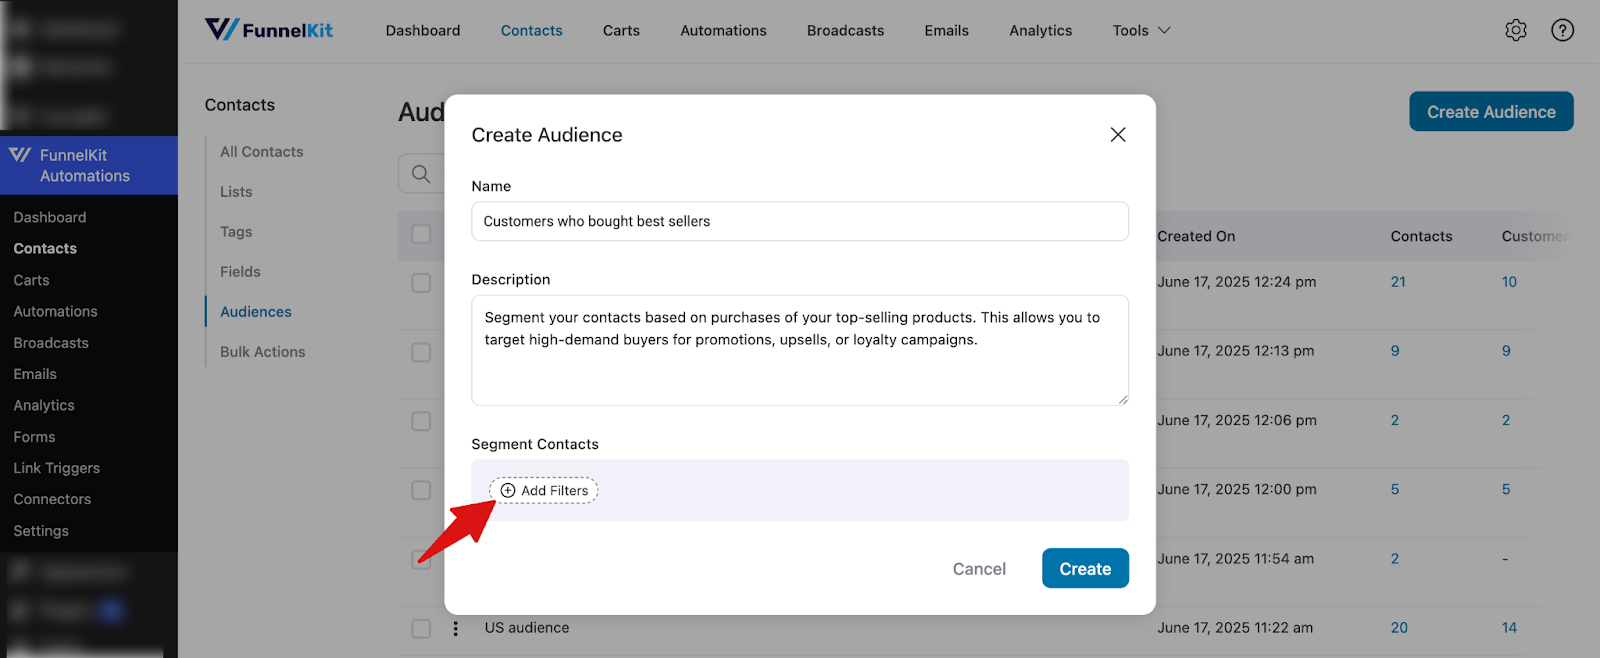The height and width of the screenshot is (658, 1600).
Task: Open Audiences in contacts submenu
Action: 256,311
